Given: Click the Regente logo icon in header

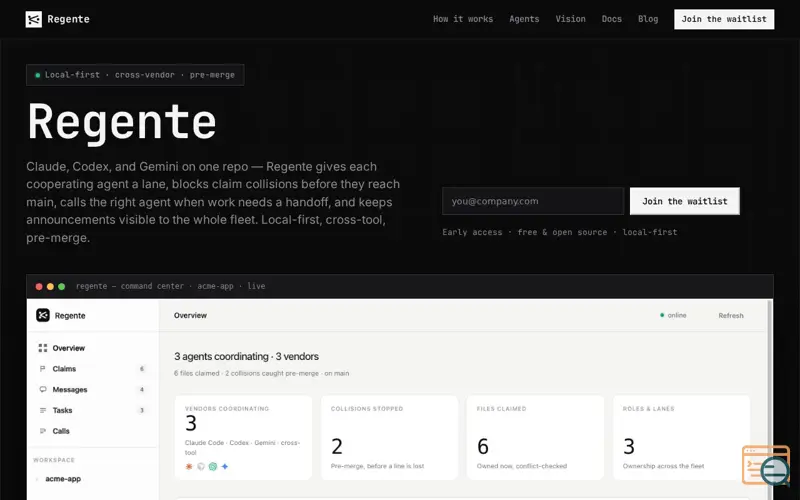Looking at the screenshot, I should (34, 19).
